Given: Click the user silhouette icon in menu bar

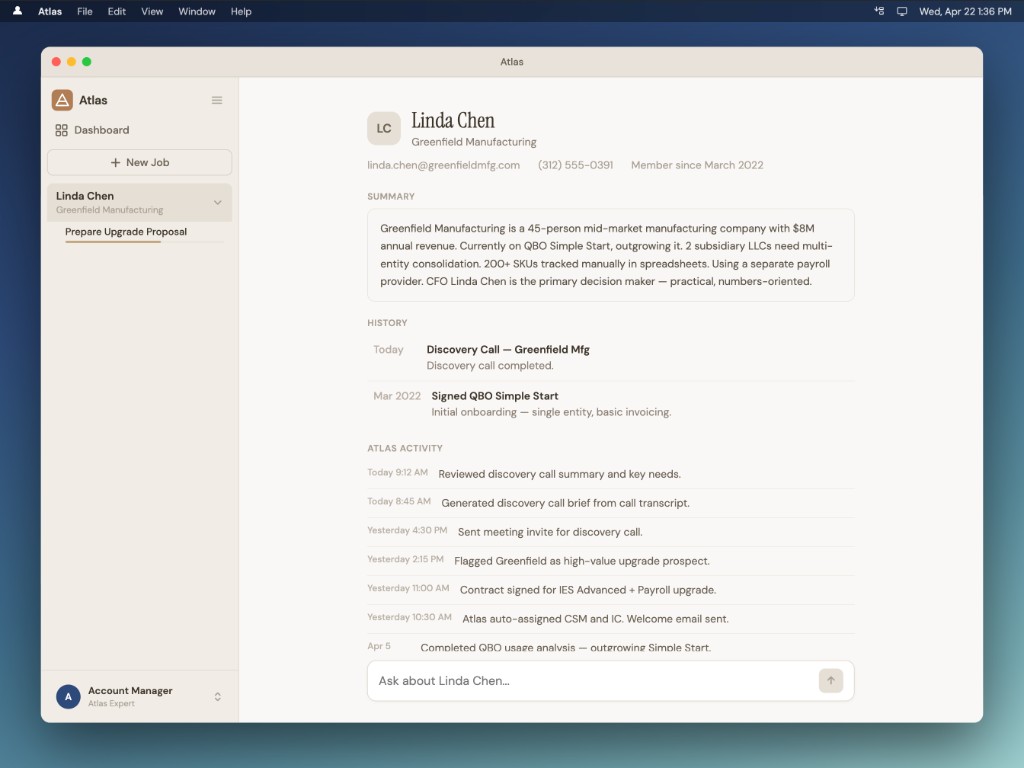Looking at the screenshot, I should 18,11.
